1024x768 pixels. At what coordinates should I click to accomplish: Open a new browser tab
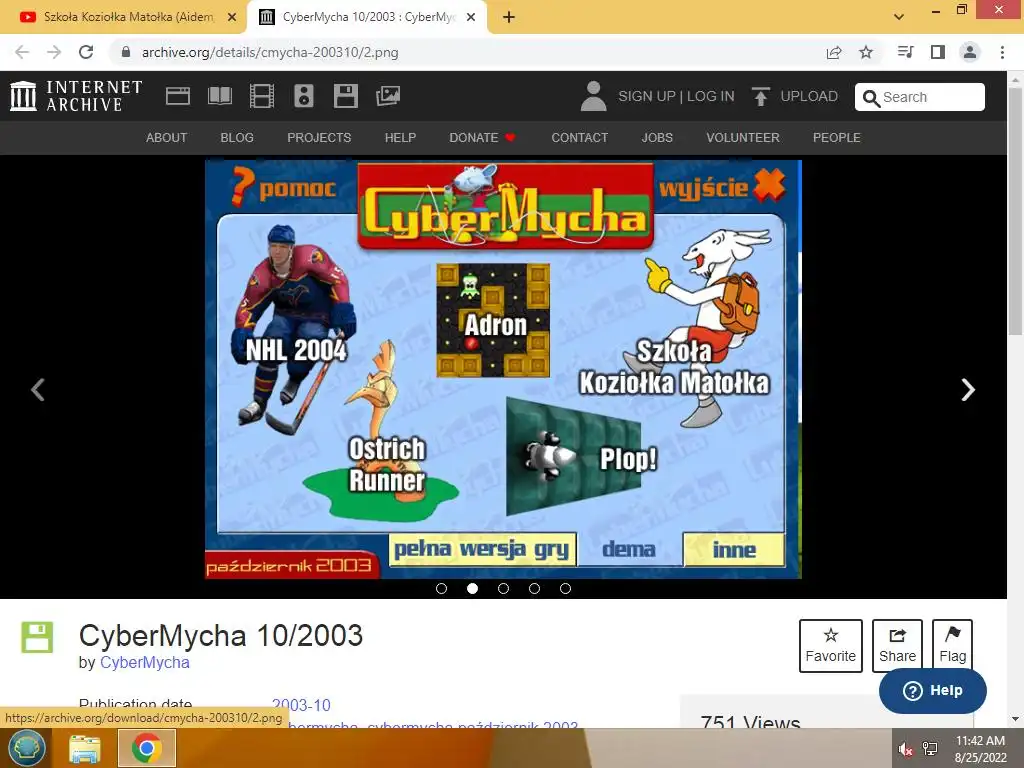coord(509,17)
